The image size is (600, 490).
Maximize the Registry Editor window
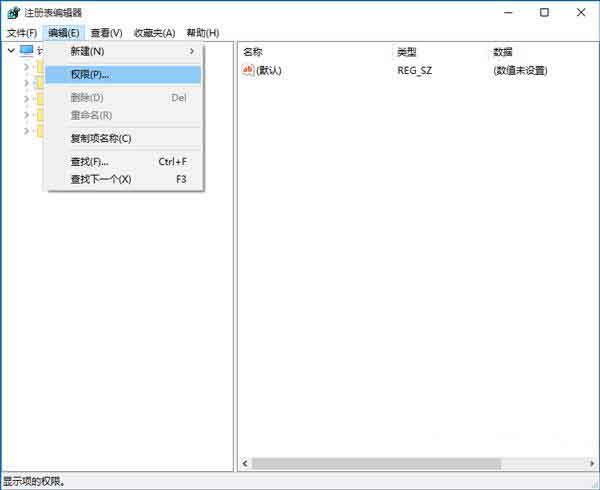(x=544, y=13)
